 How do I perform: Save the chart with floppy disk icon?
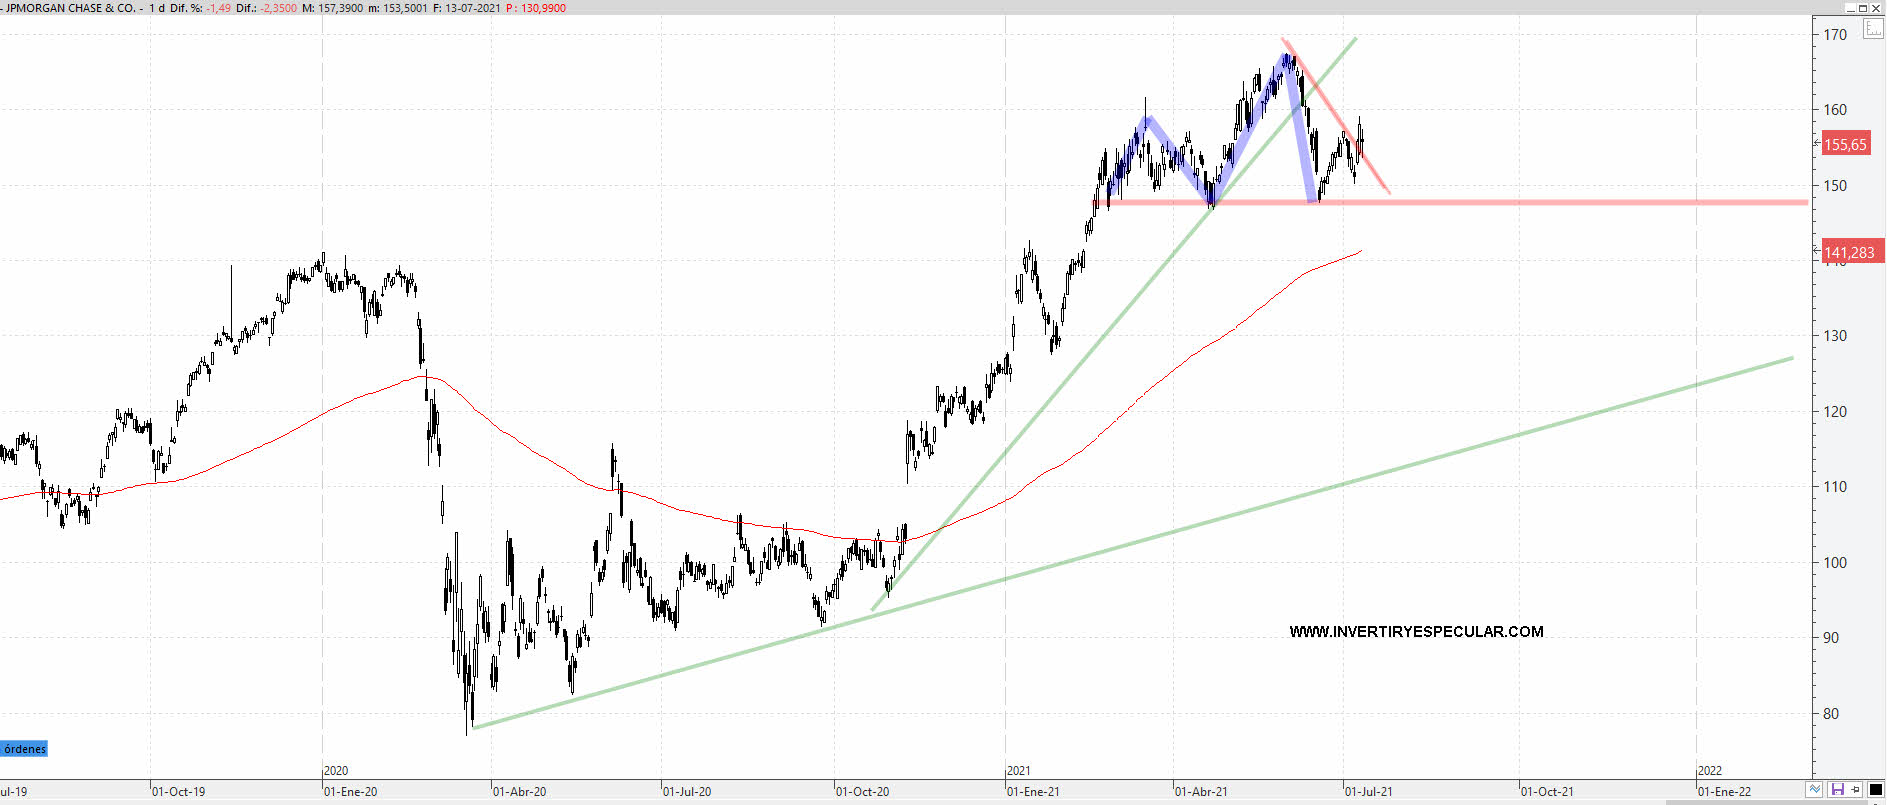(1837, 790)
